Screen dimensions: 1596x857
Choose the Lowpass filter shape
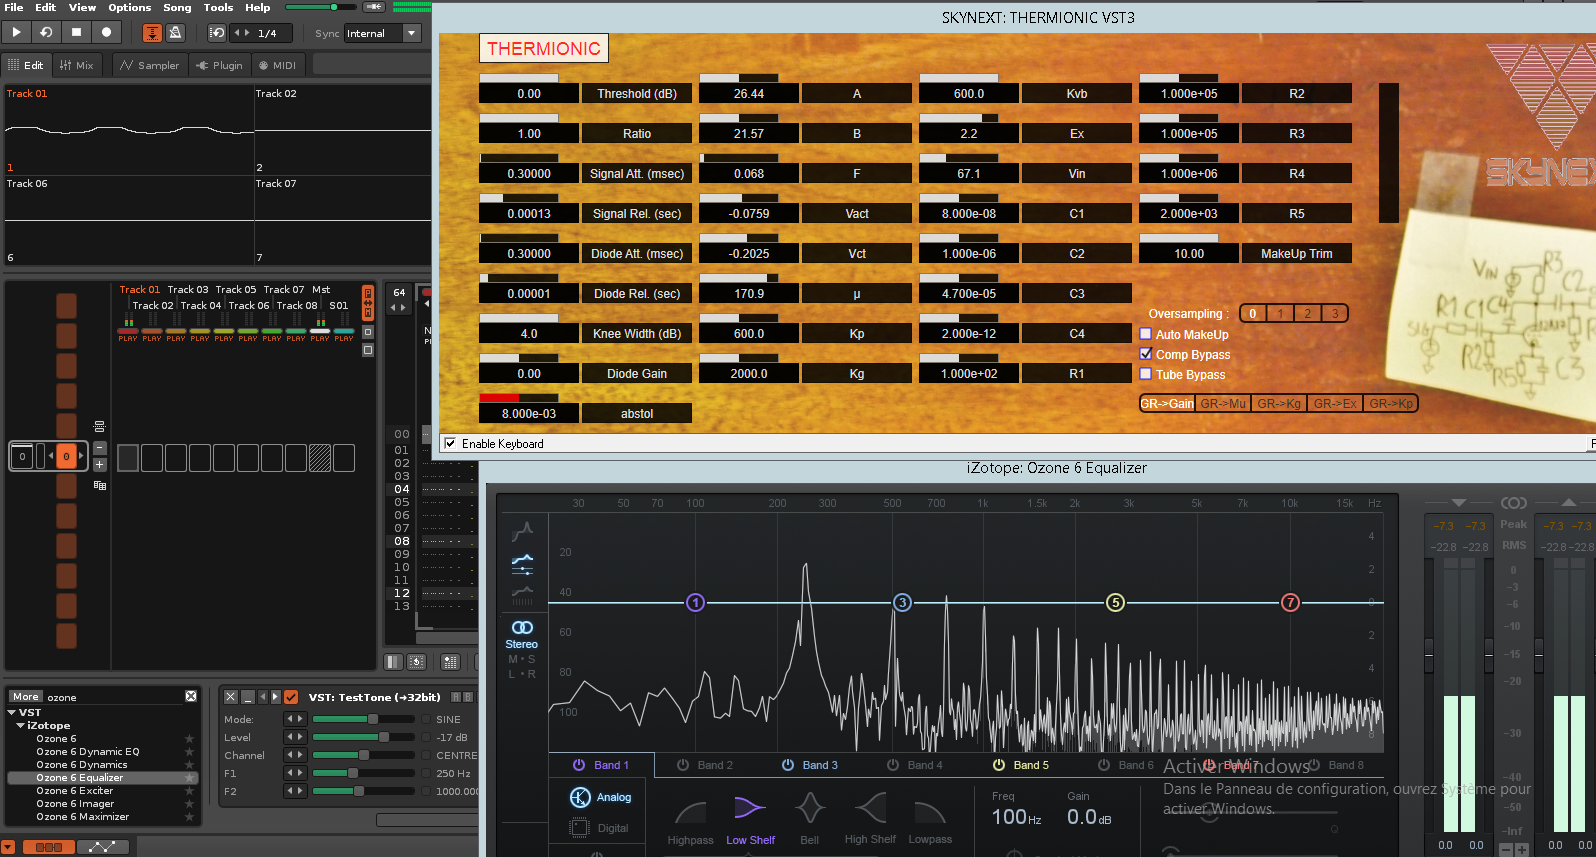point(930,821)
